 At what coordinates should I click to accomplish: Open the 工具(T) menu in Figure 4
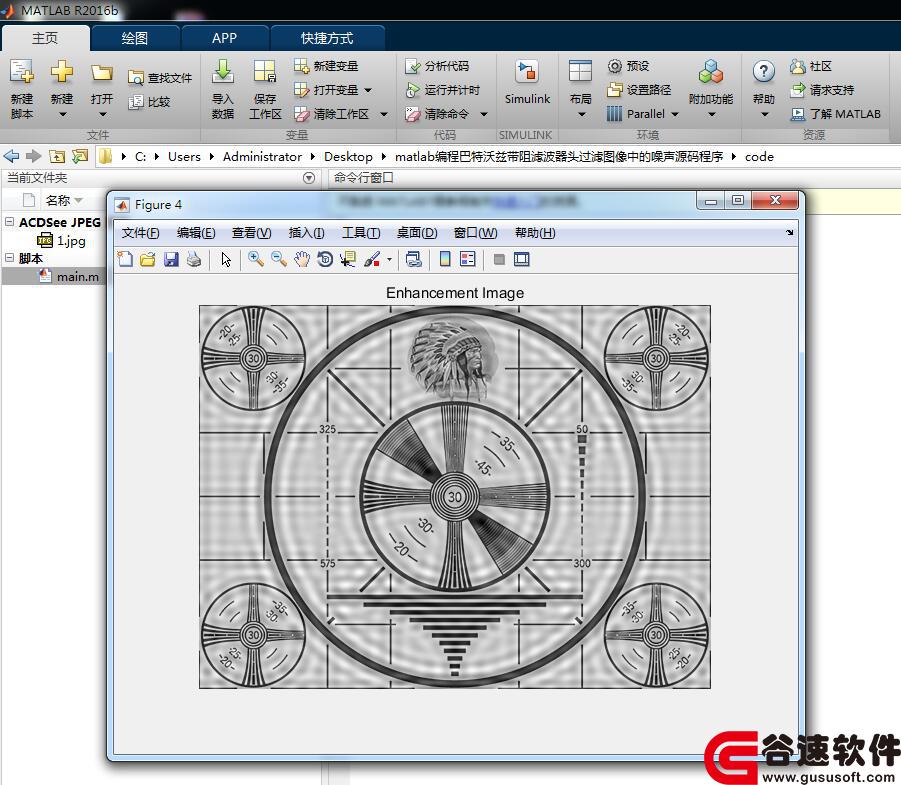click(x=361, y=232)
